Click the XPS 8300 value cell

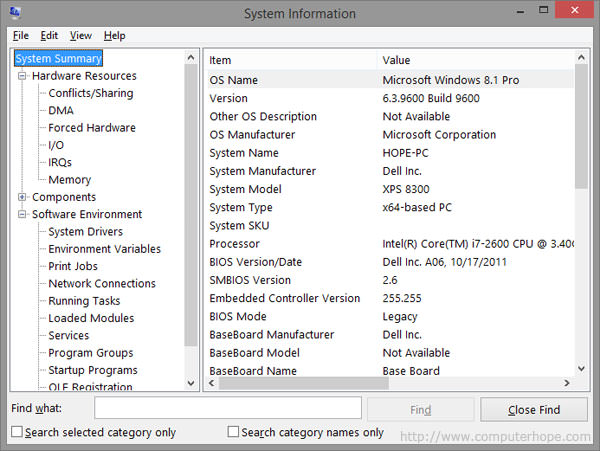click(x=406, y=189)
